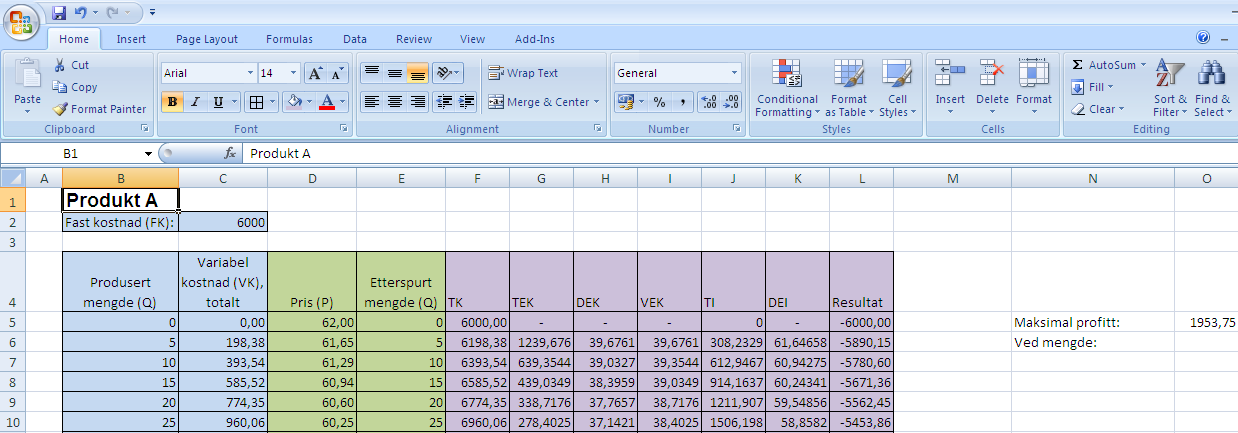Apply Comma Style
1238x433 pixels.
(x=683, y=102)
